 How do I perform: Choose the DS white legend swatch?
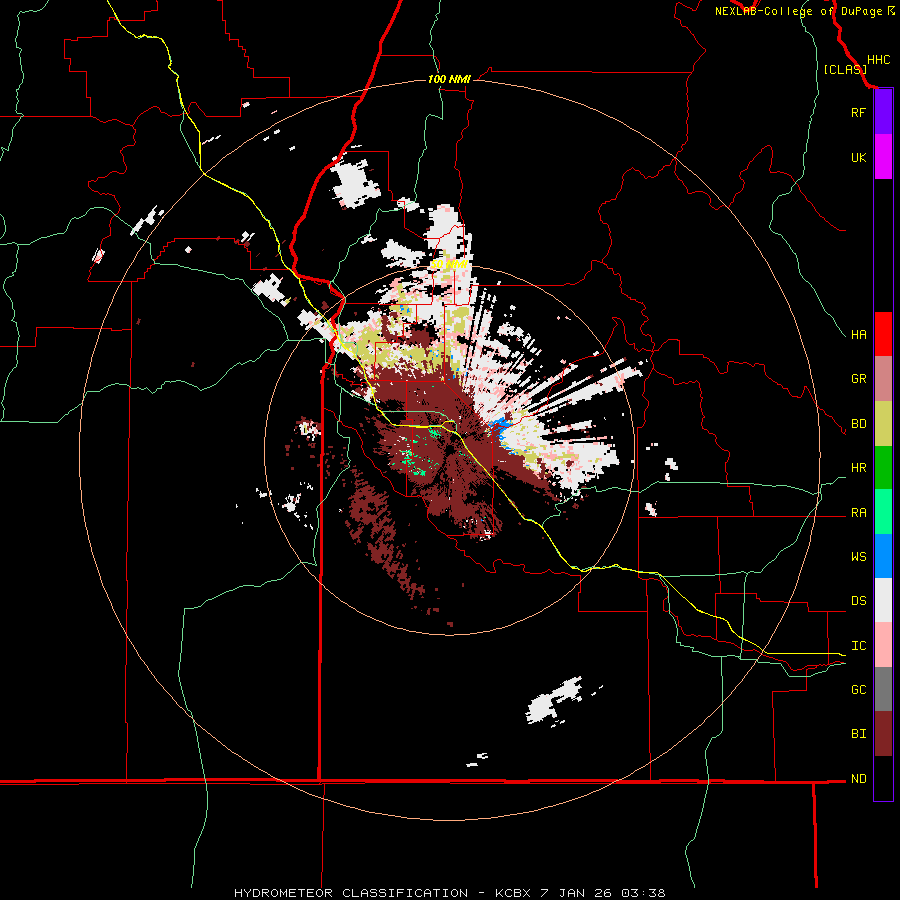[883, 600]
